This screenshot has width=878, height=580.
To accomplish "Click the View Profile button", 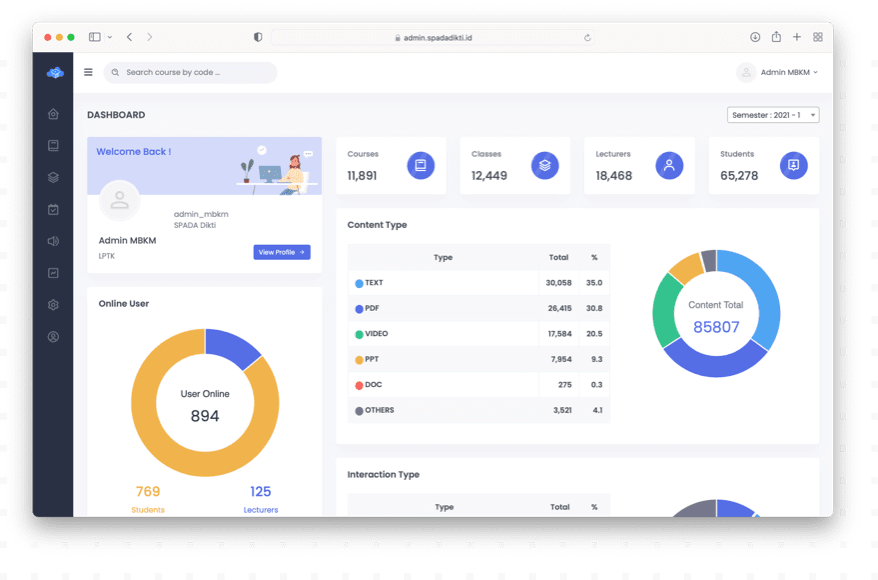I will point(281,252).
